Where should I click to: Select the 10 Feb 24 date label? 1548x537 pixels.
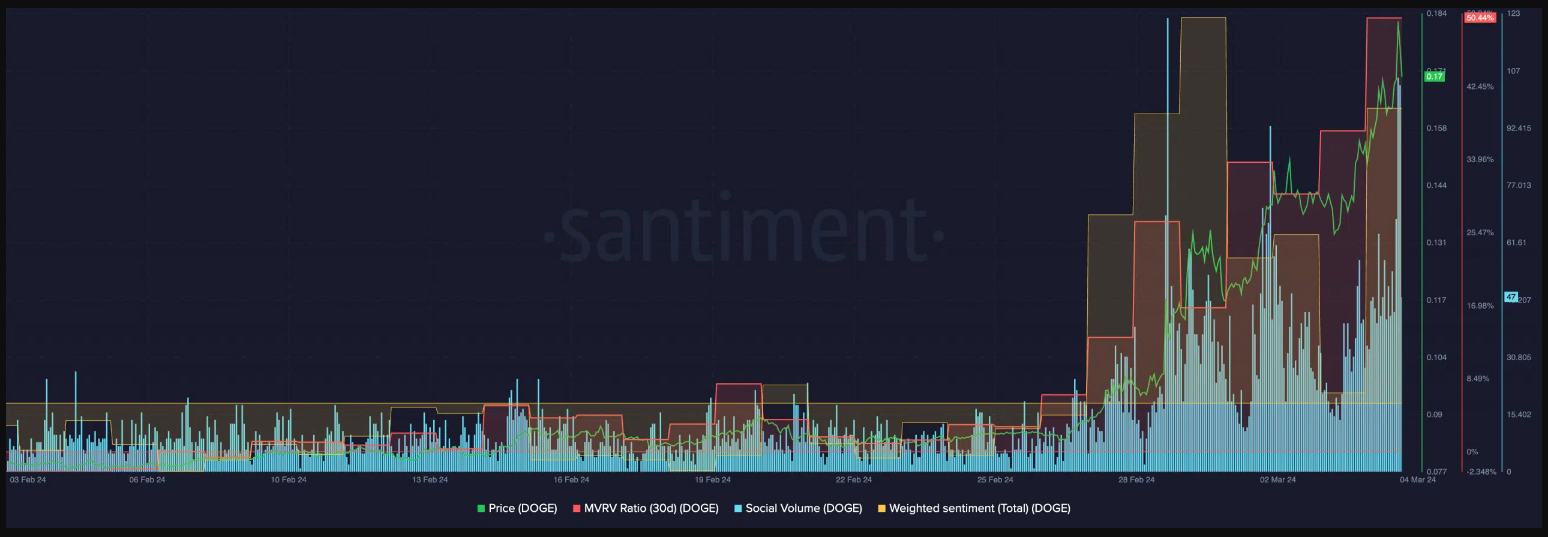(x=288, y=480)
